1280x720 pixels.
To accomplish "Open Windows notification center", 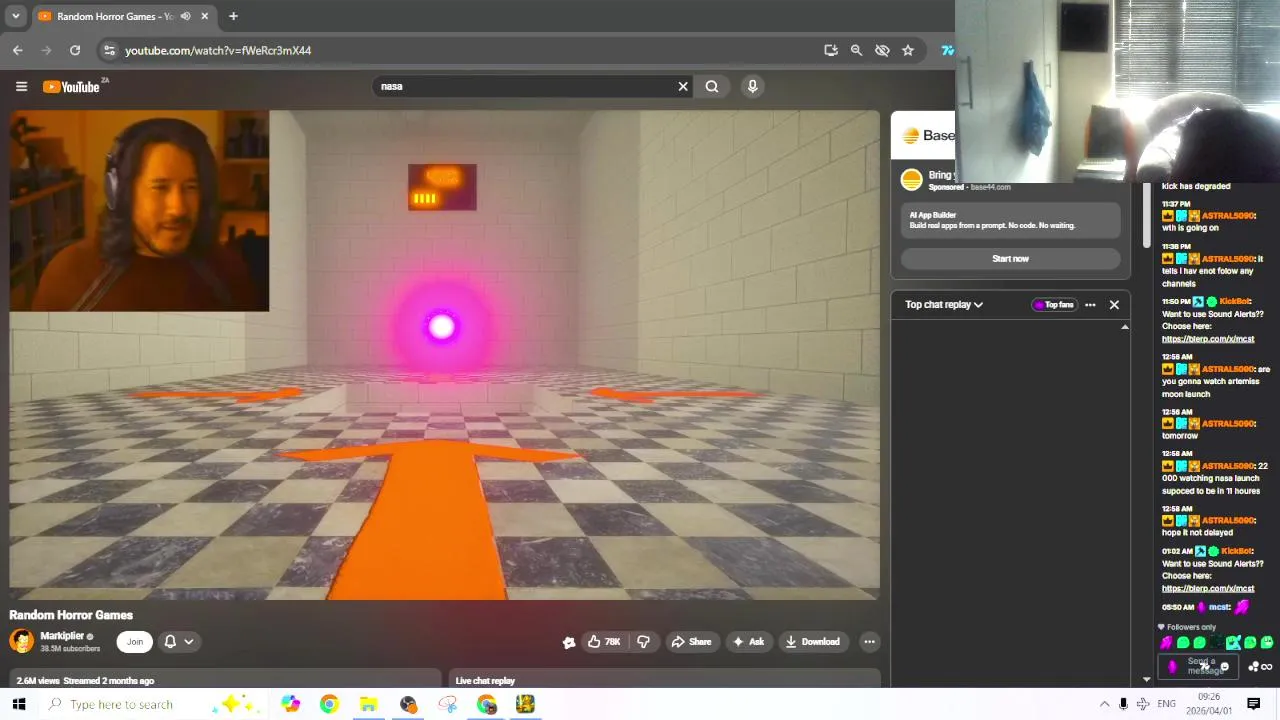I will pyautogui.click(x=1253, y=704).
